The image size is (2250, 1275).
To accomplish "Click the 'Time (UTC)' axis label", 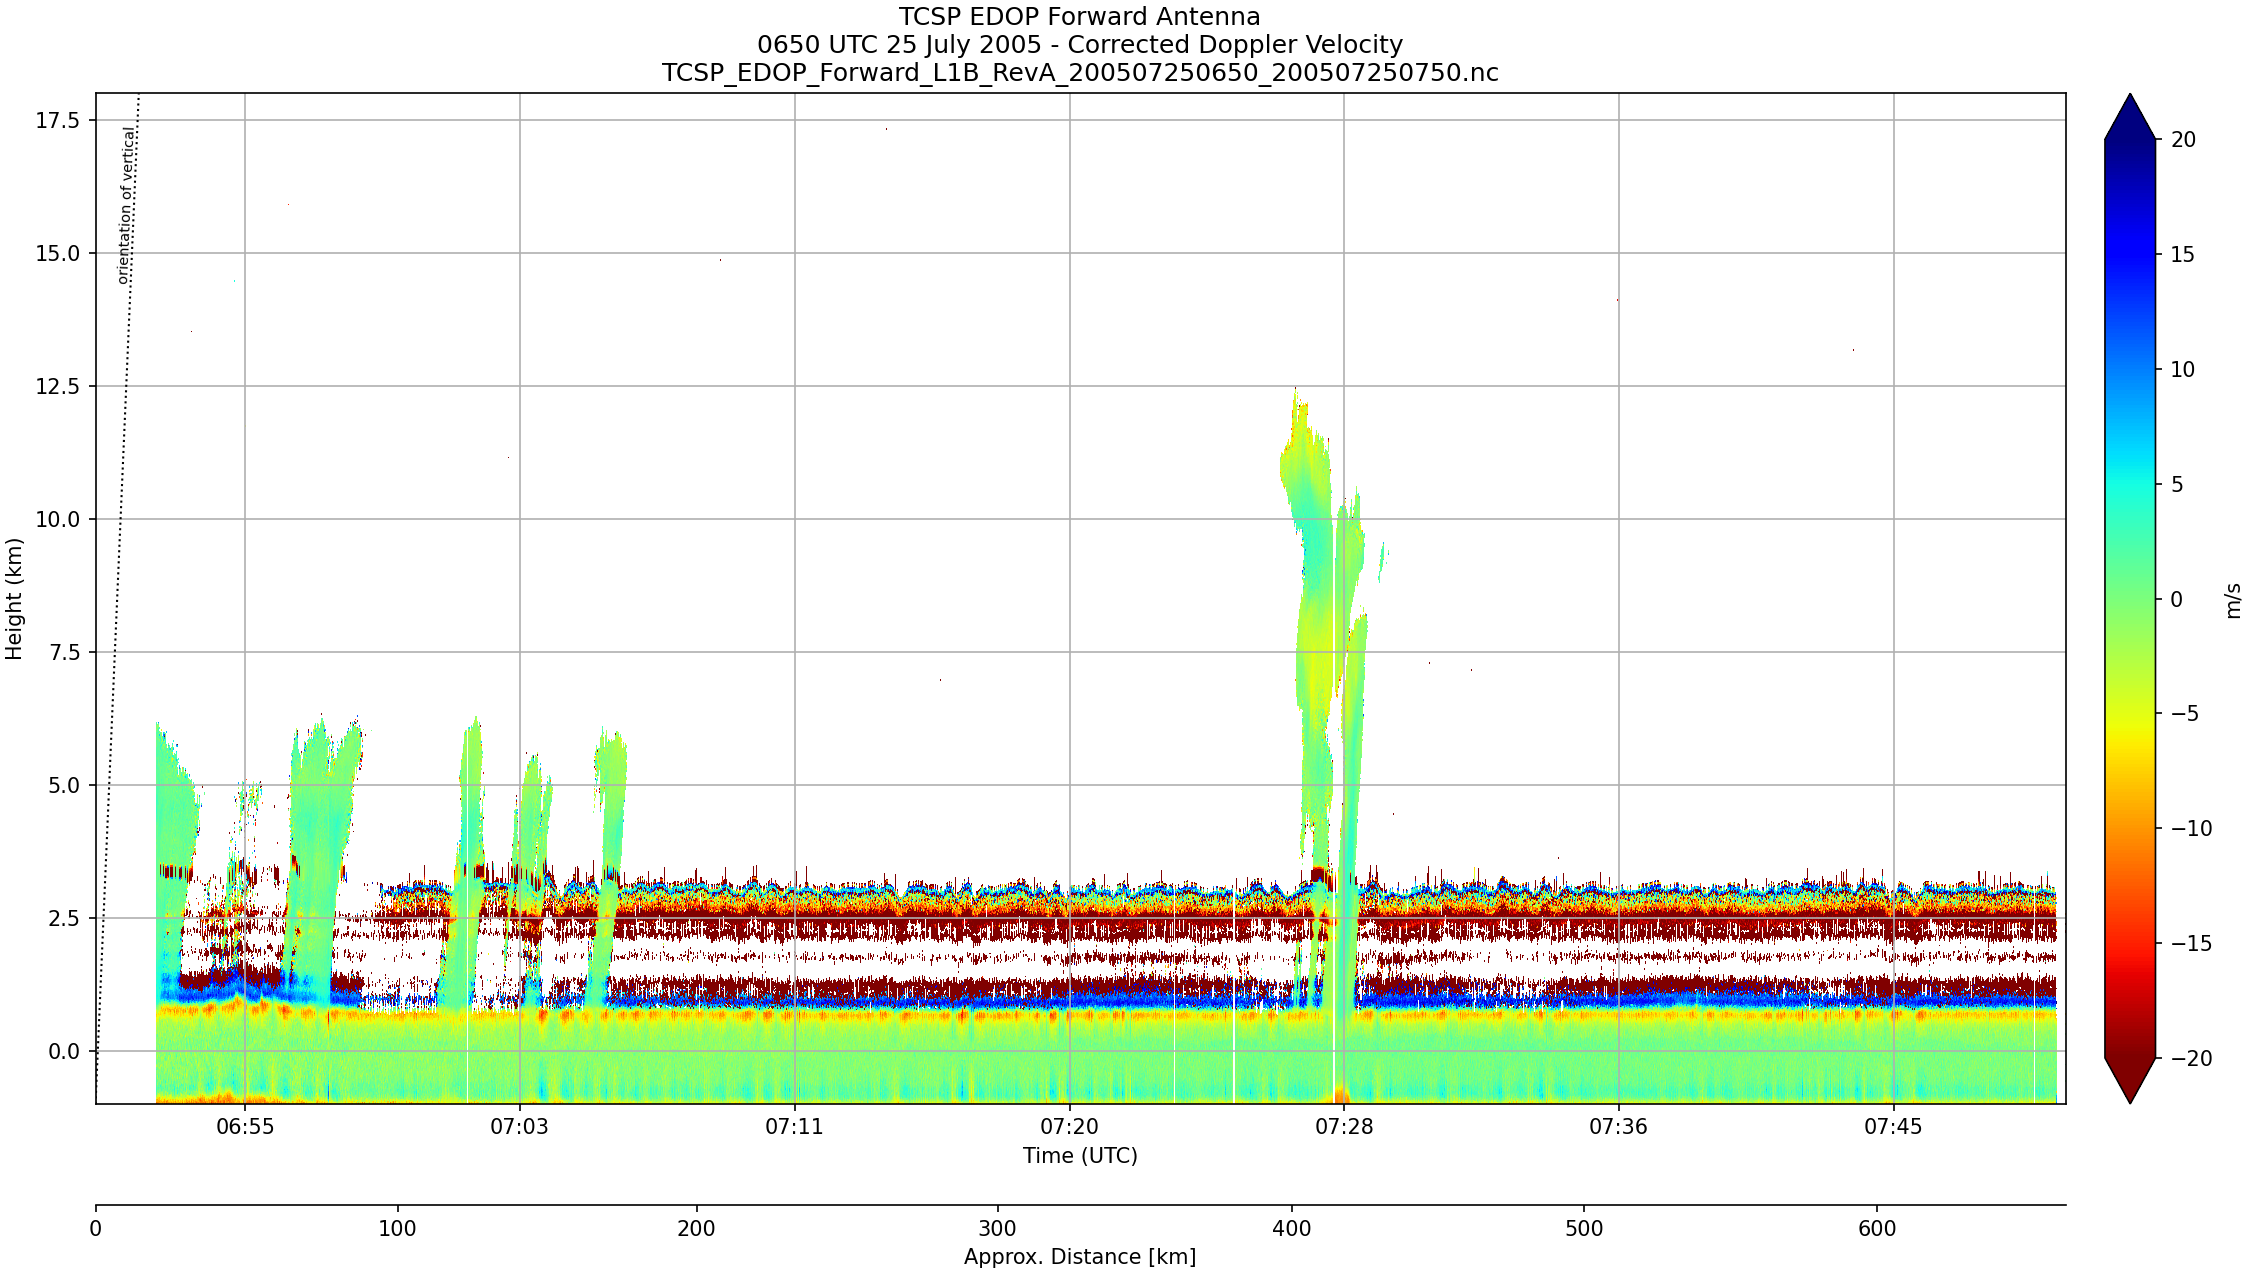I will point(1080,1156).
